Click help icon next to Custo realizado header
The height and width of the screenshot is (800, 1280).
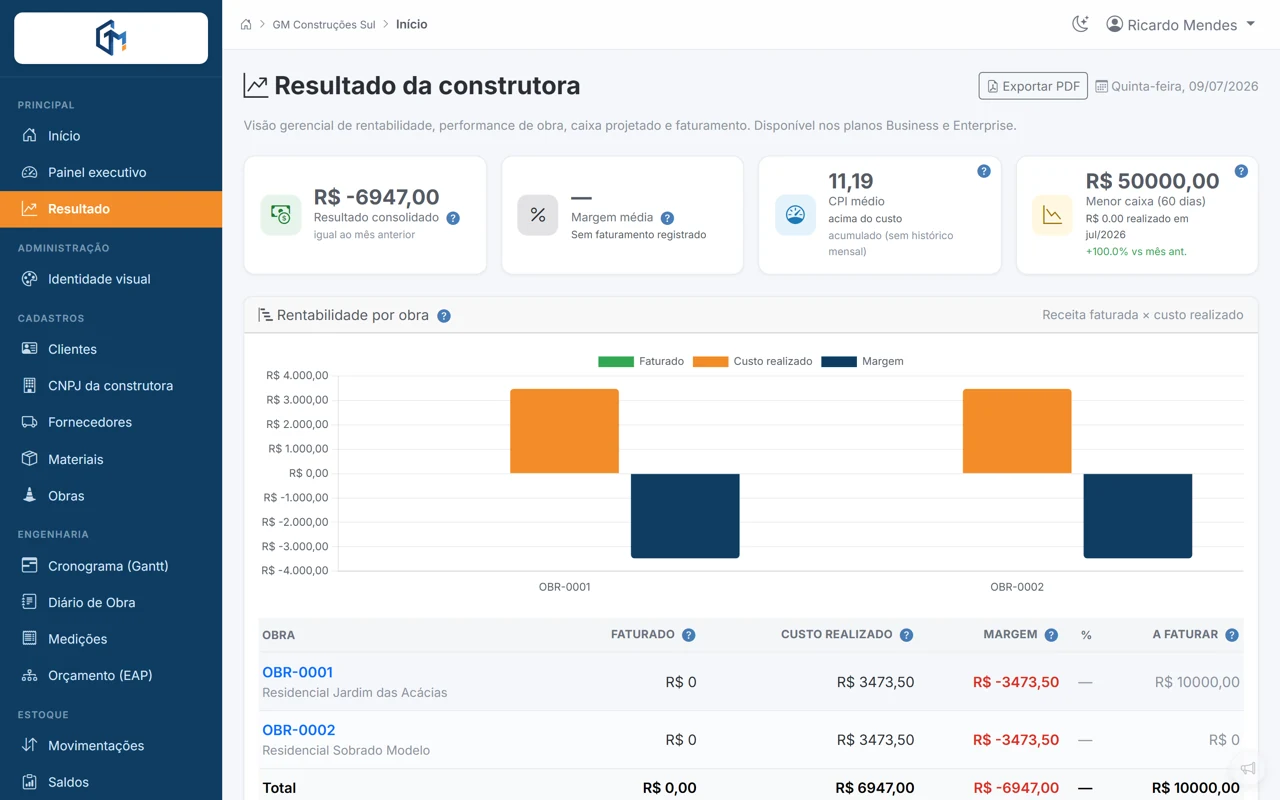[x=906, y=635]
